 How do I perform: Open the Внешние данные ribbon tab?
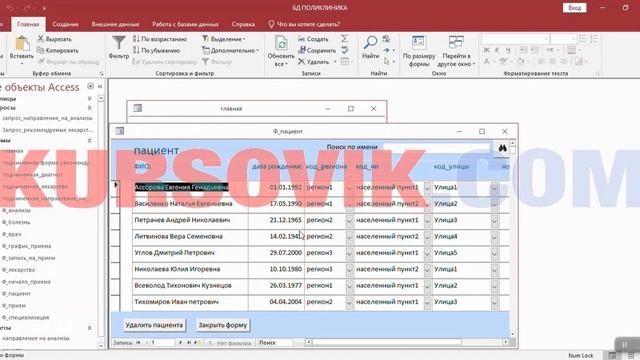pos(115,24)
